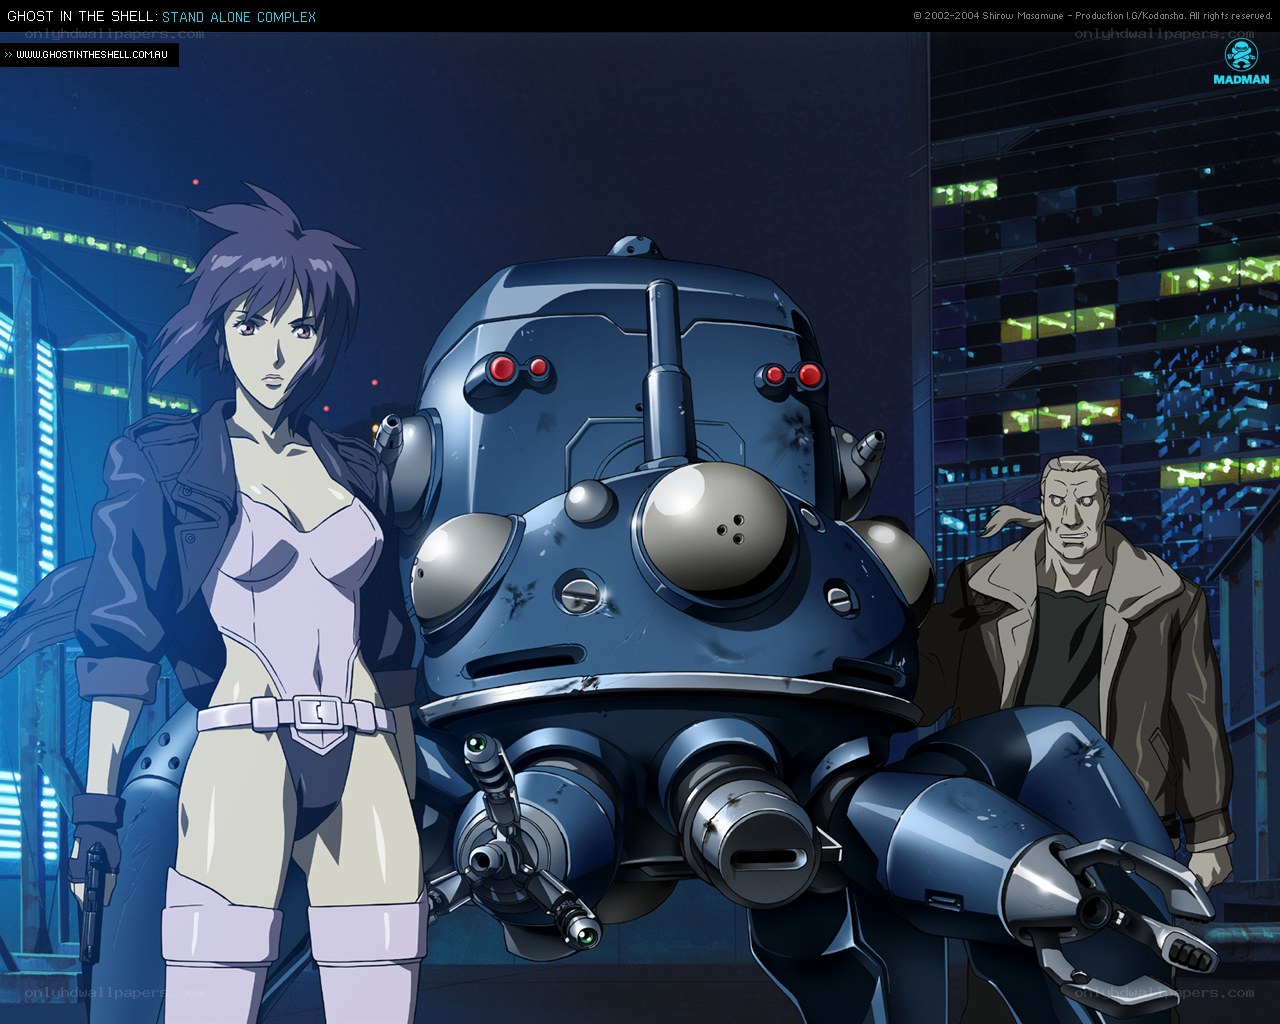The height and width of the screenshot is (1024, 1280).
Task: Click the "GHOST IN THE SHELL" title text
Action: point(81,17)
